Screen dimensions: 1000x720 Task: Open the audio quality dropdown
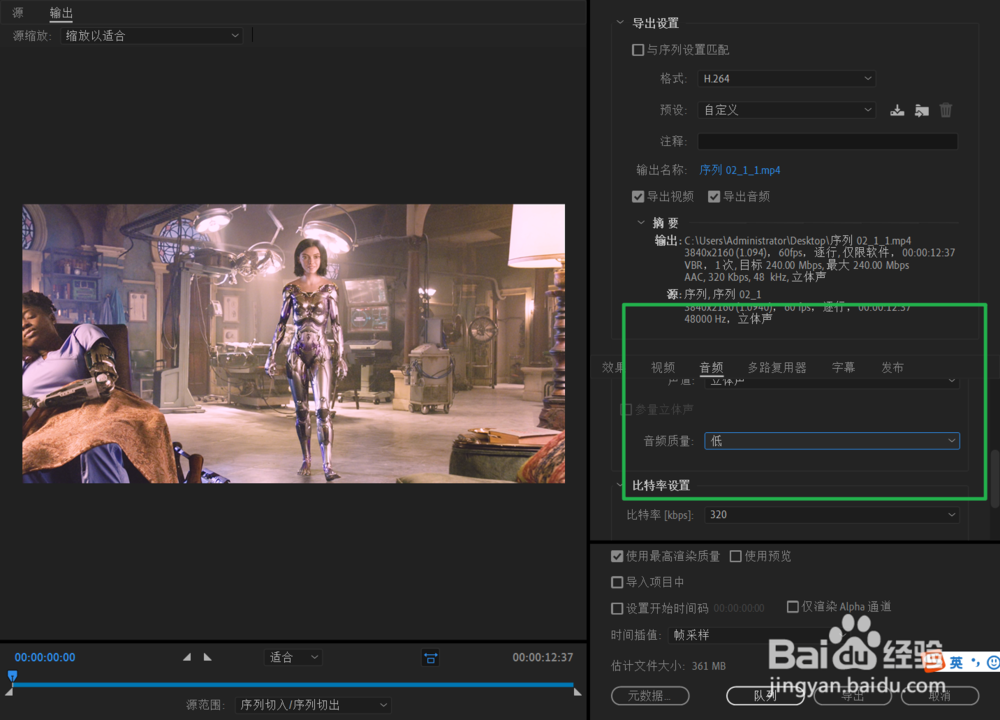tap(832, 441)
